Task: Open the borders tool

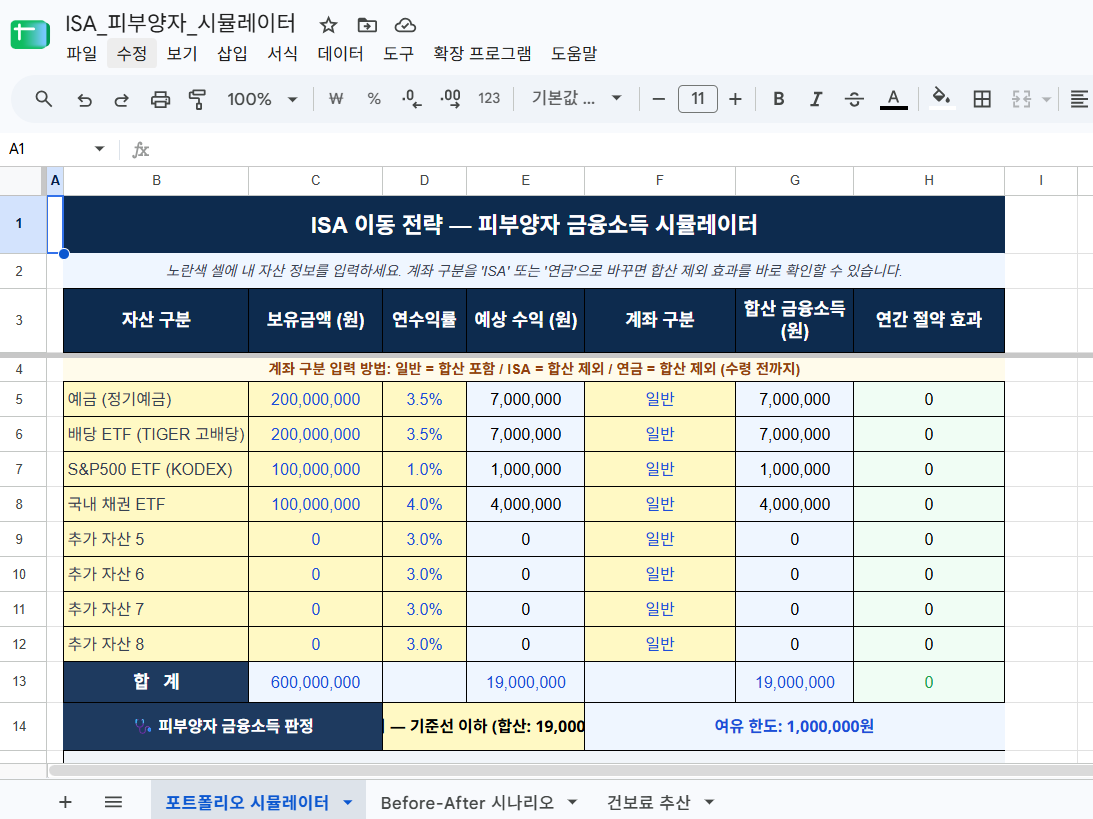Action: coord(981,99)
